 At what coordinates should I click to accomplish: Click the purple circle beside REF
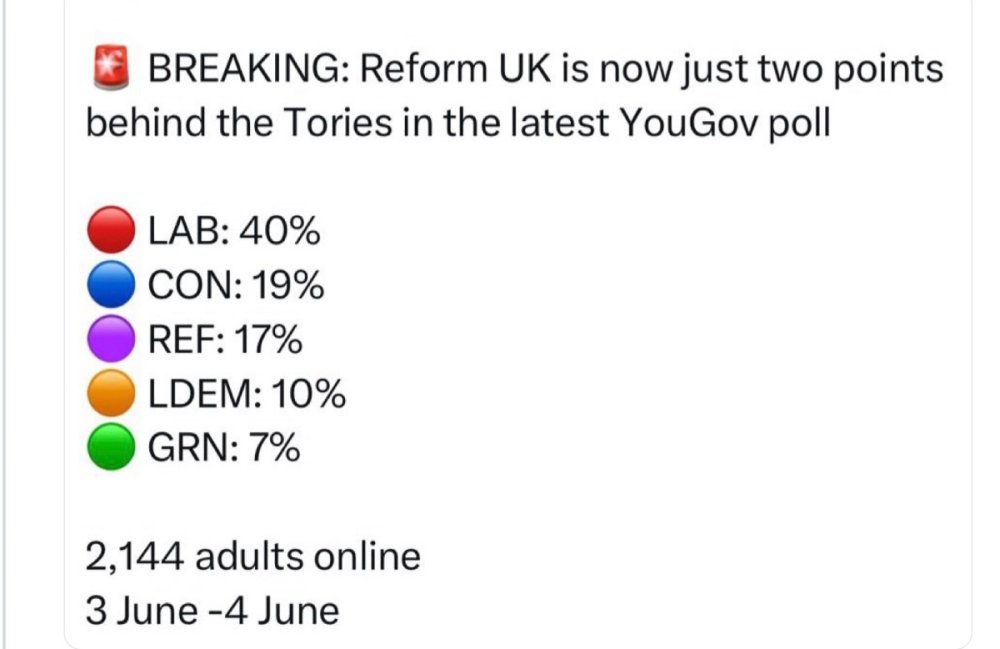click(111, 341)
